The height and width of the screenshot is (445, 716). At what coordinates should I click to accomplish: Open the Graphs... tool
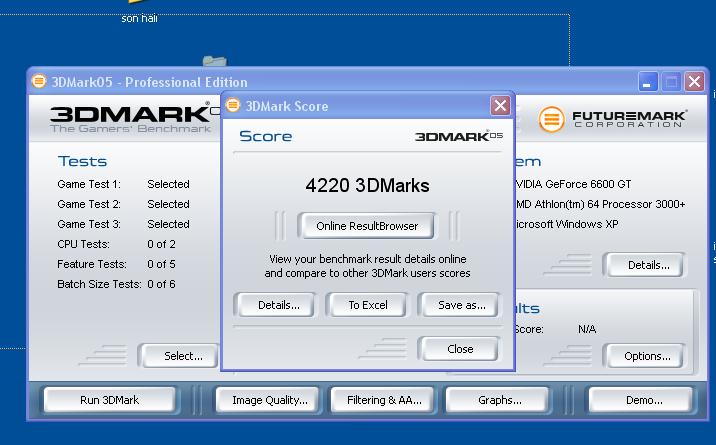pyautogui.click(x=499, y=400)
